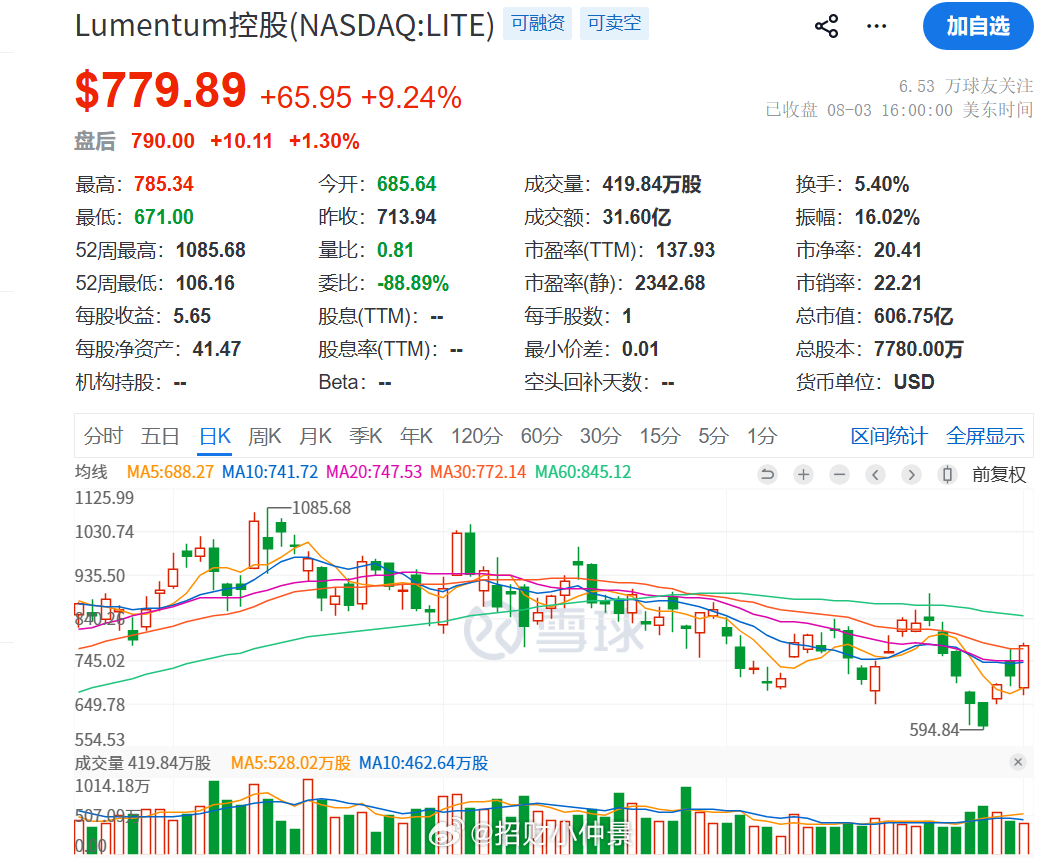Switch to the 五日 chart tab
This screenshot has height=858, width=1064.
pyautogui.click(x=160, y=436)
